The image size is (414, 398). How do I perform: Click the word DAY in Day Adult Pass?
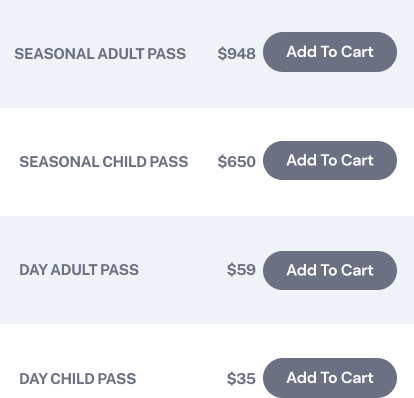33,270
